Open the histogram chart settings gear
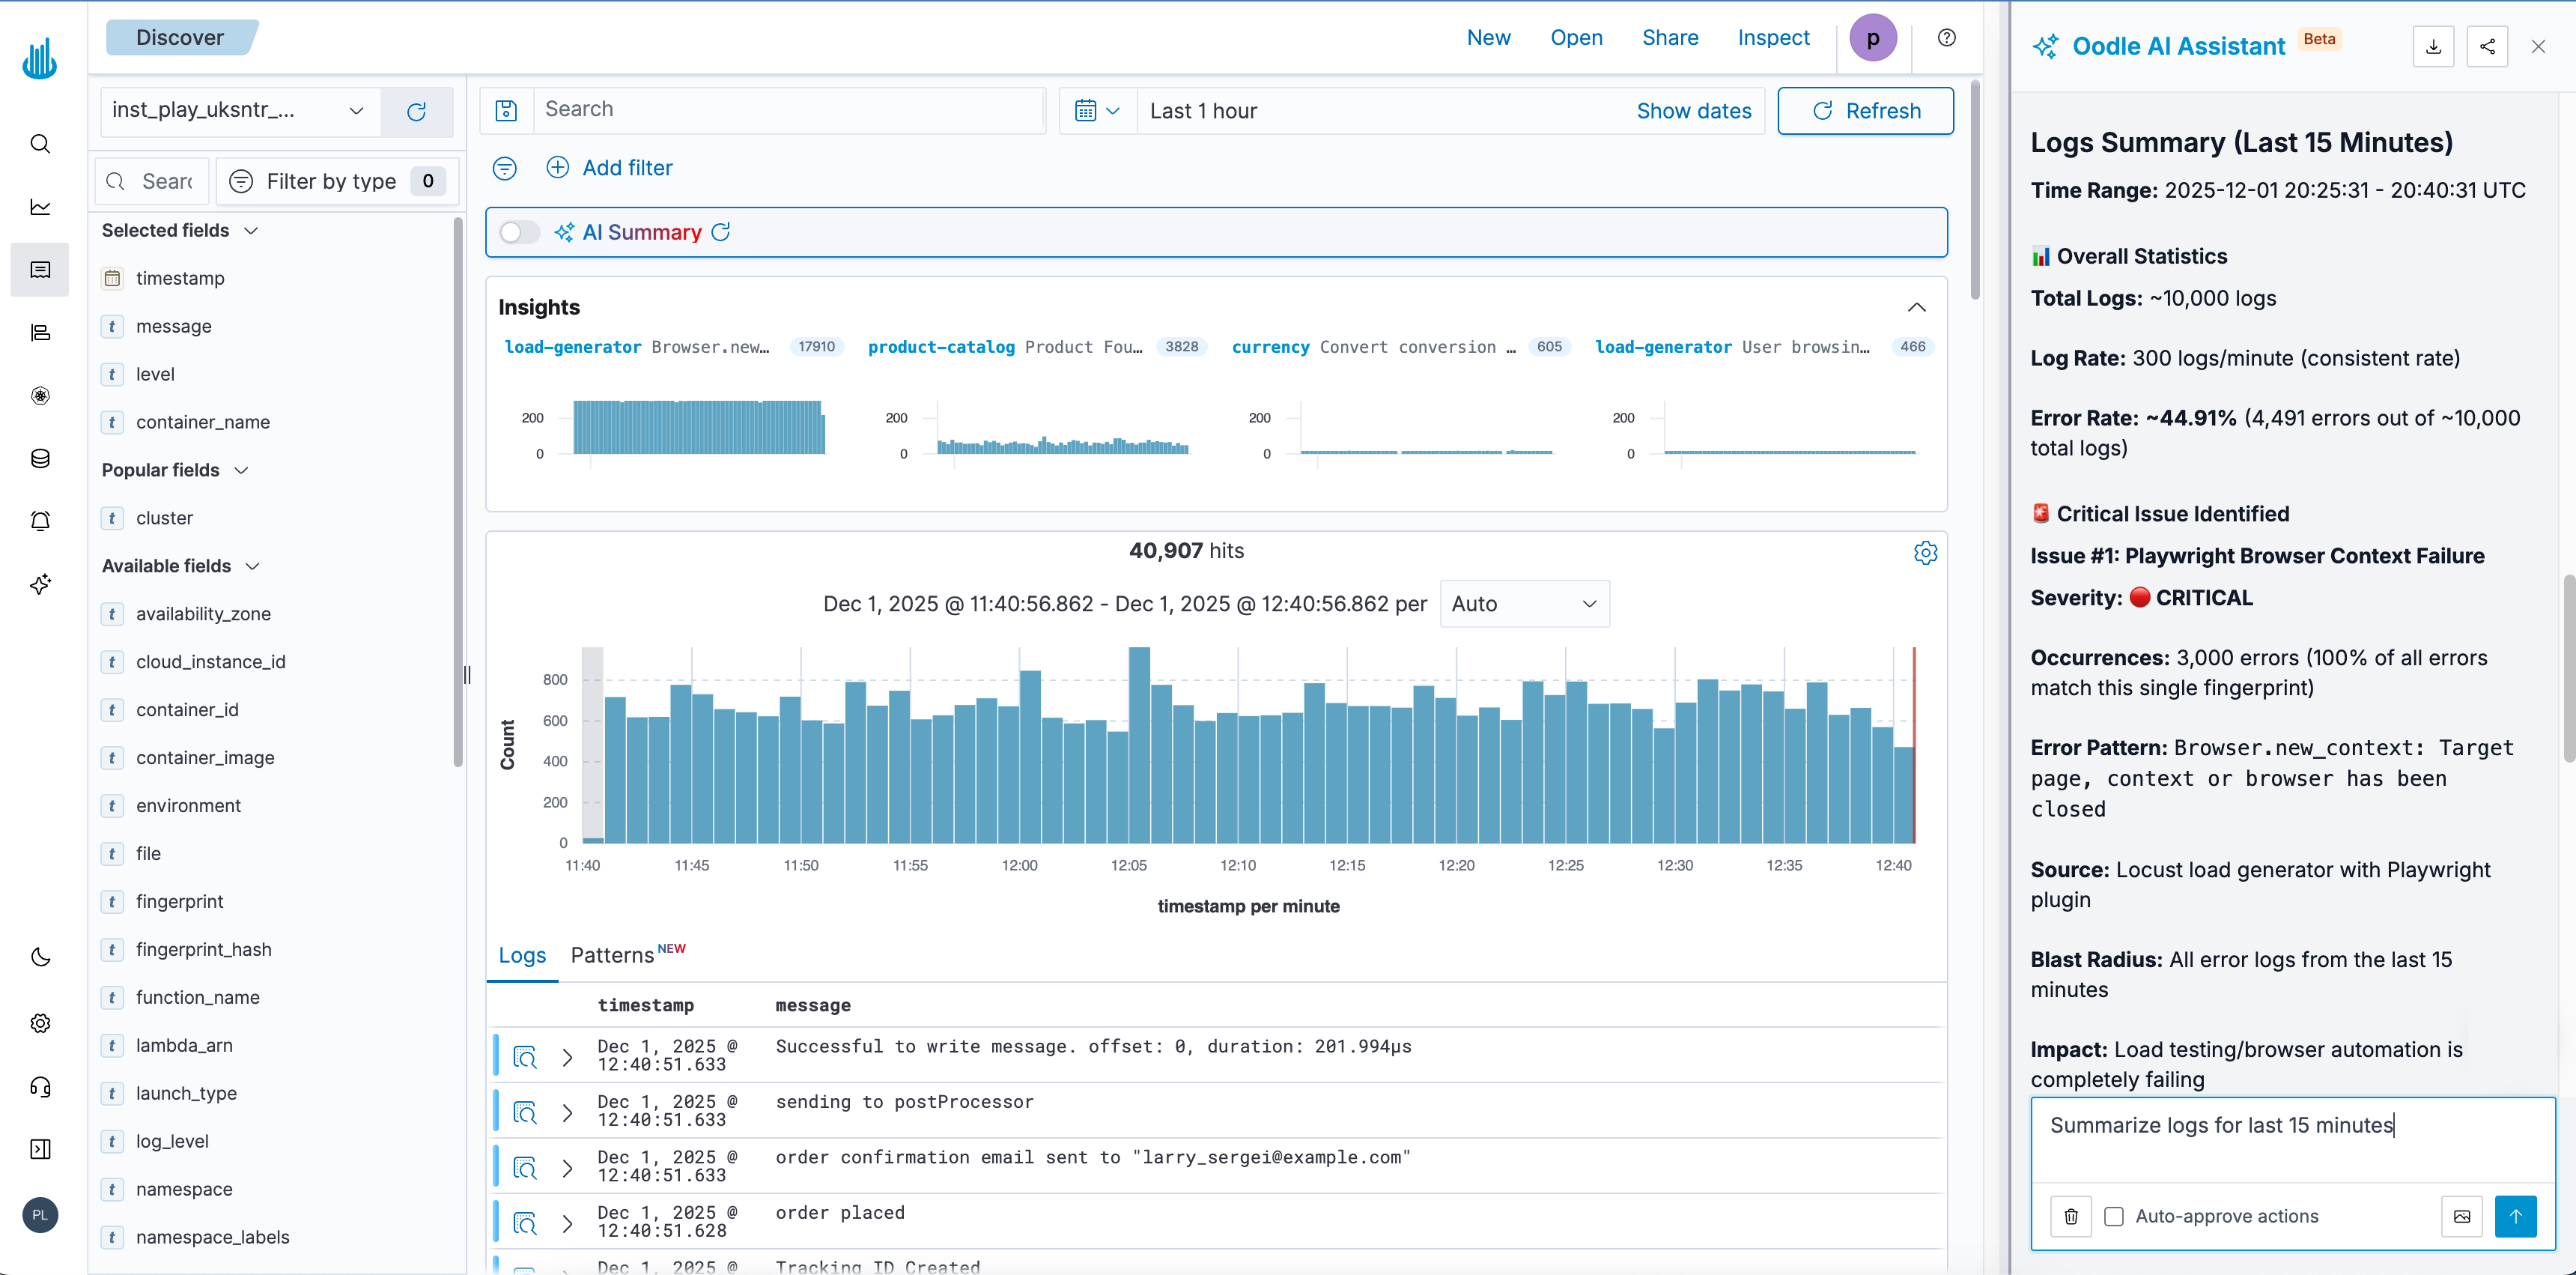 pyautogui.click(x=1926, y=552)
